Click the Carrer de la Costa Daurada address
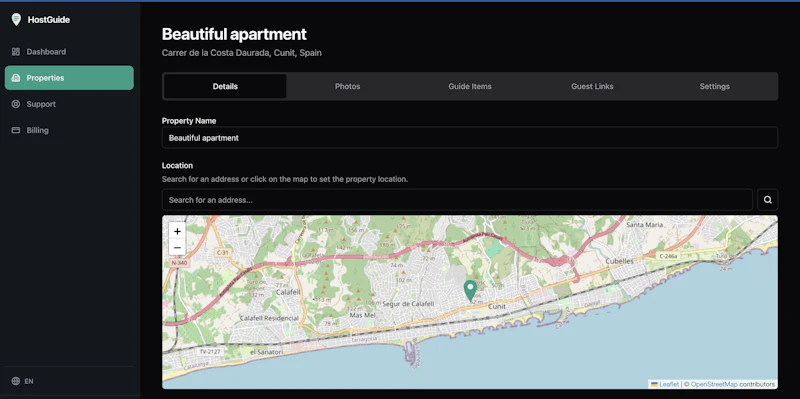 241,53
